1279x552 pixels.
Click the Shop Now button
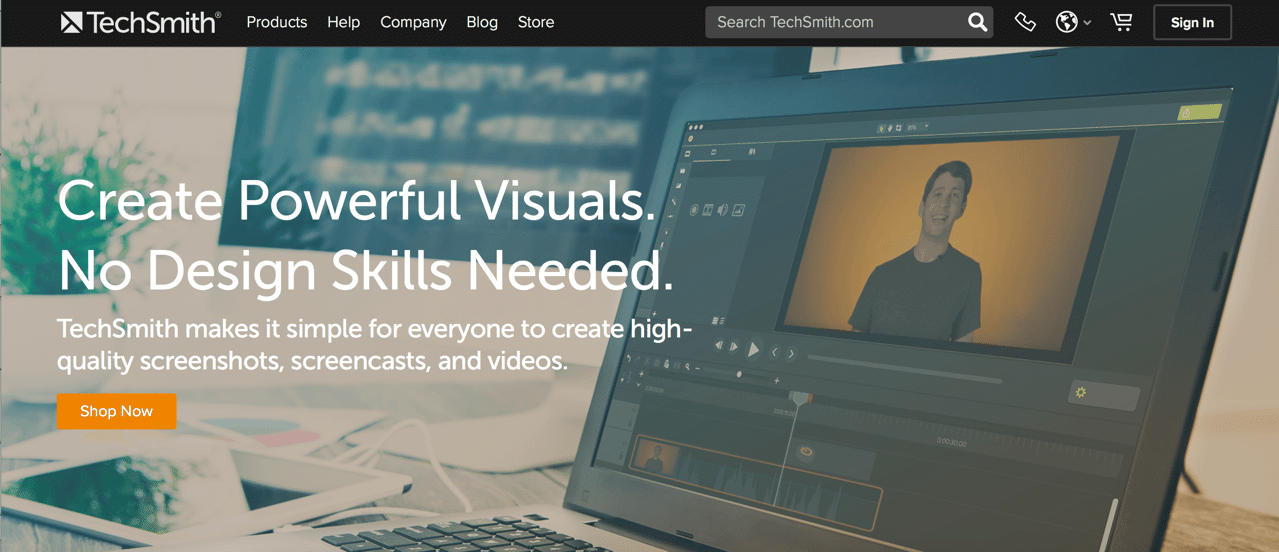pyautogui.click(x=117, y=411)
